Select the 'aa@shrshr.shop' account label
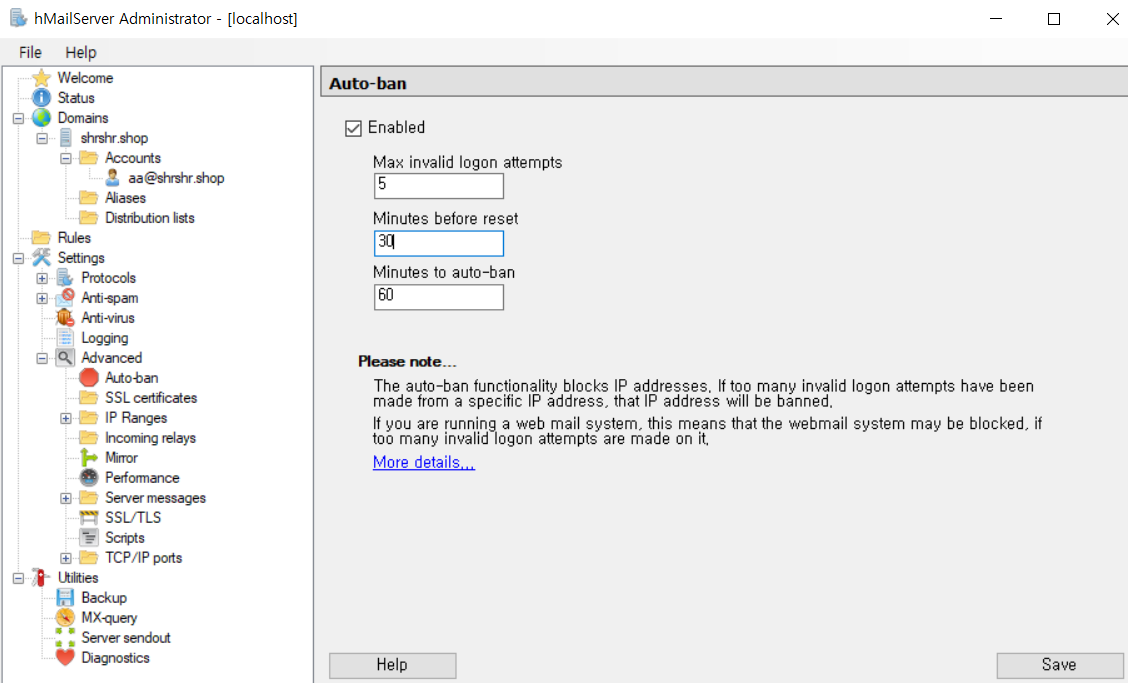 (176, 178)
